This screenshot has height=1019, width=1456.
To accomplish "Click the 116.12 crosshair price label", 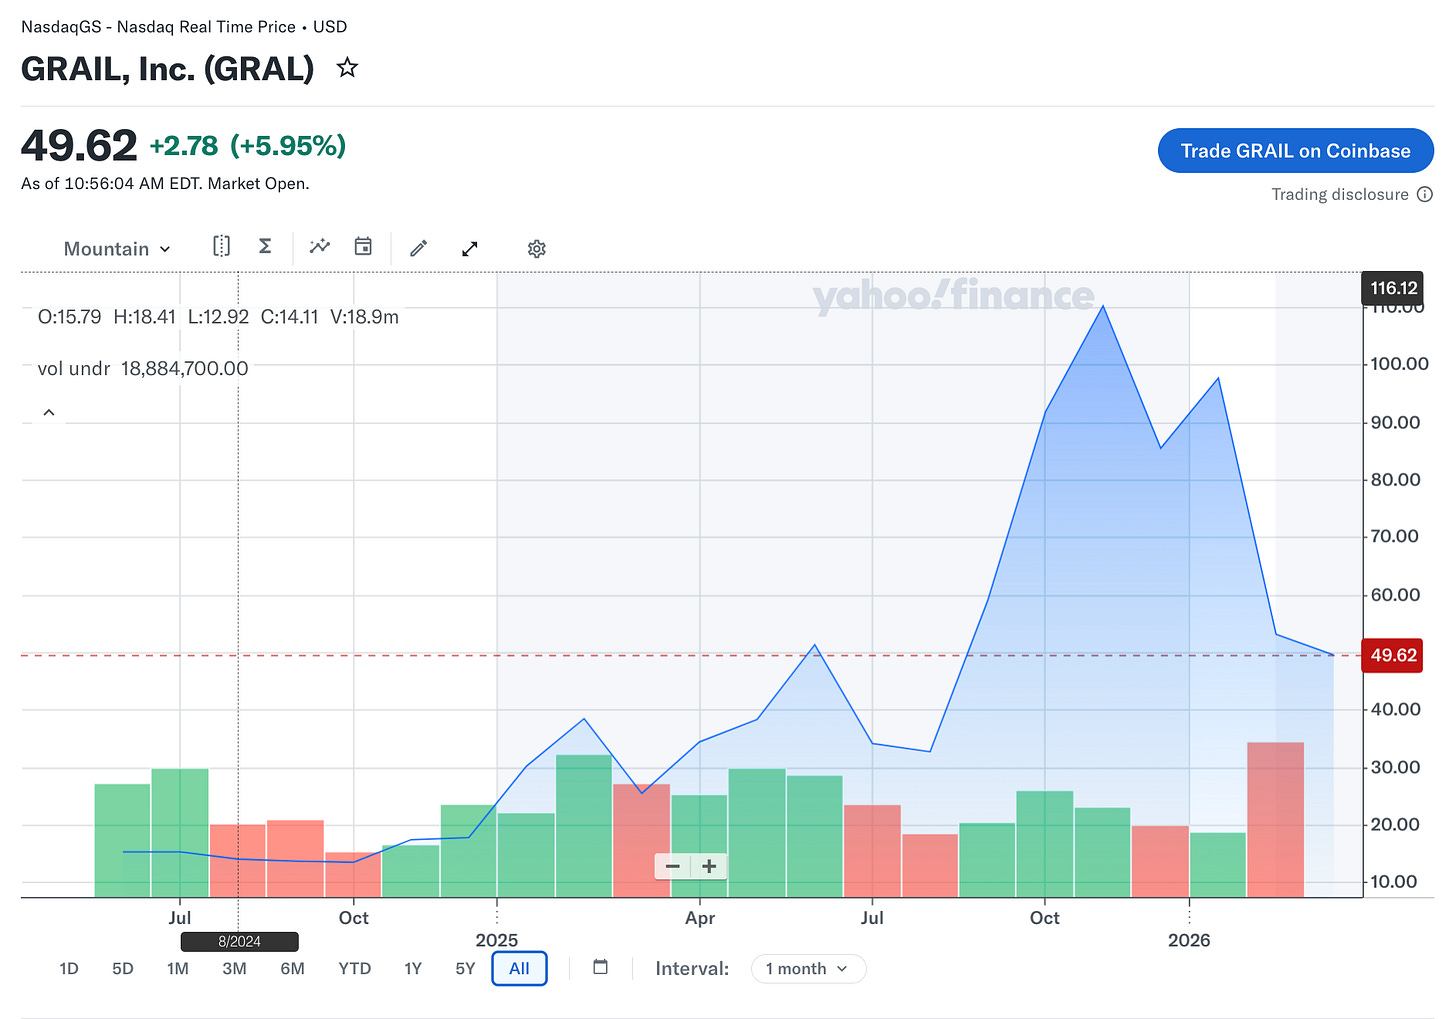I will (1392, 288).
